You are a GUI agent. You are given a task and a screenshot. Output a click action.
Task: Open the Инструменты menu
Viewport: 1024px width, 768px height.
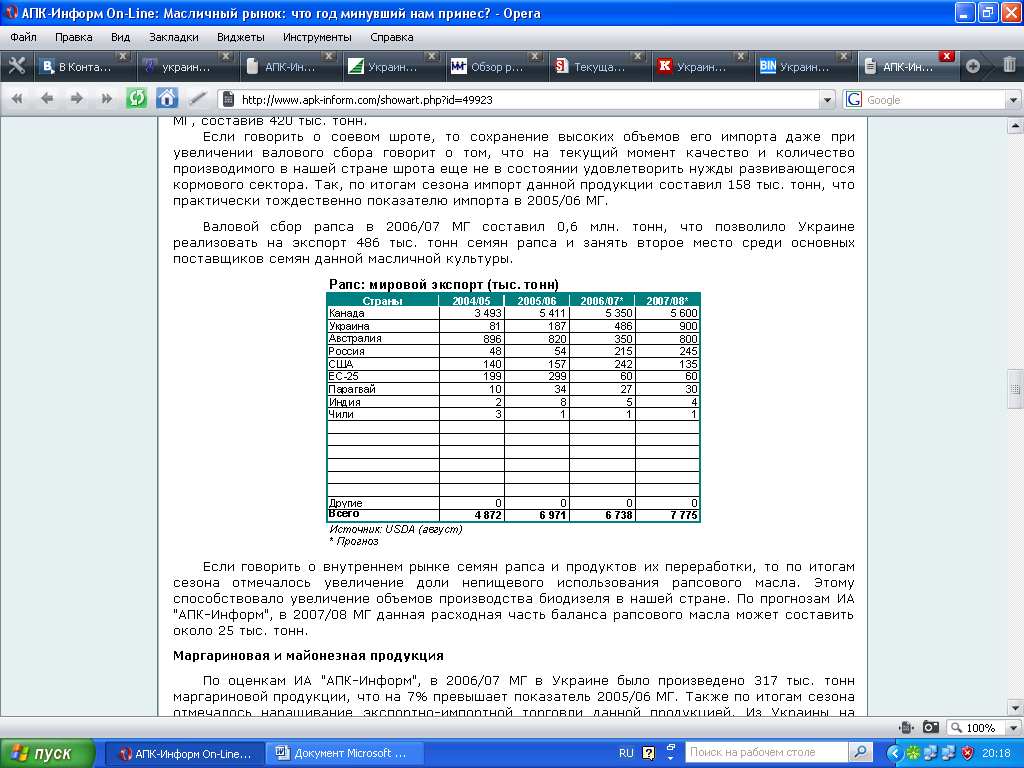click(x=317, y=37)
